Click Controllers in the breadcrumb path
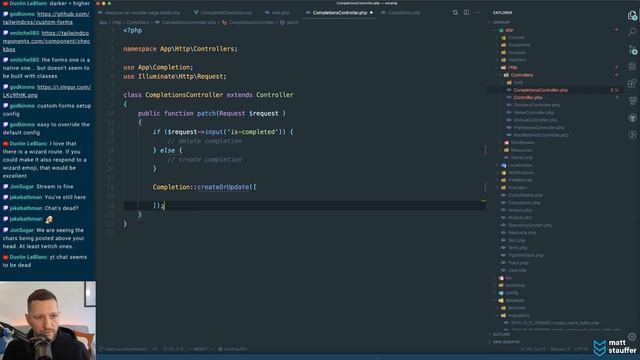This screenshot has height=360, width=640. click(x=138, y=22)
